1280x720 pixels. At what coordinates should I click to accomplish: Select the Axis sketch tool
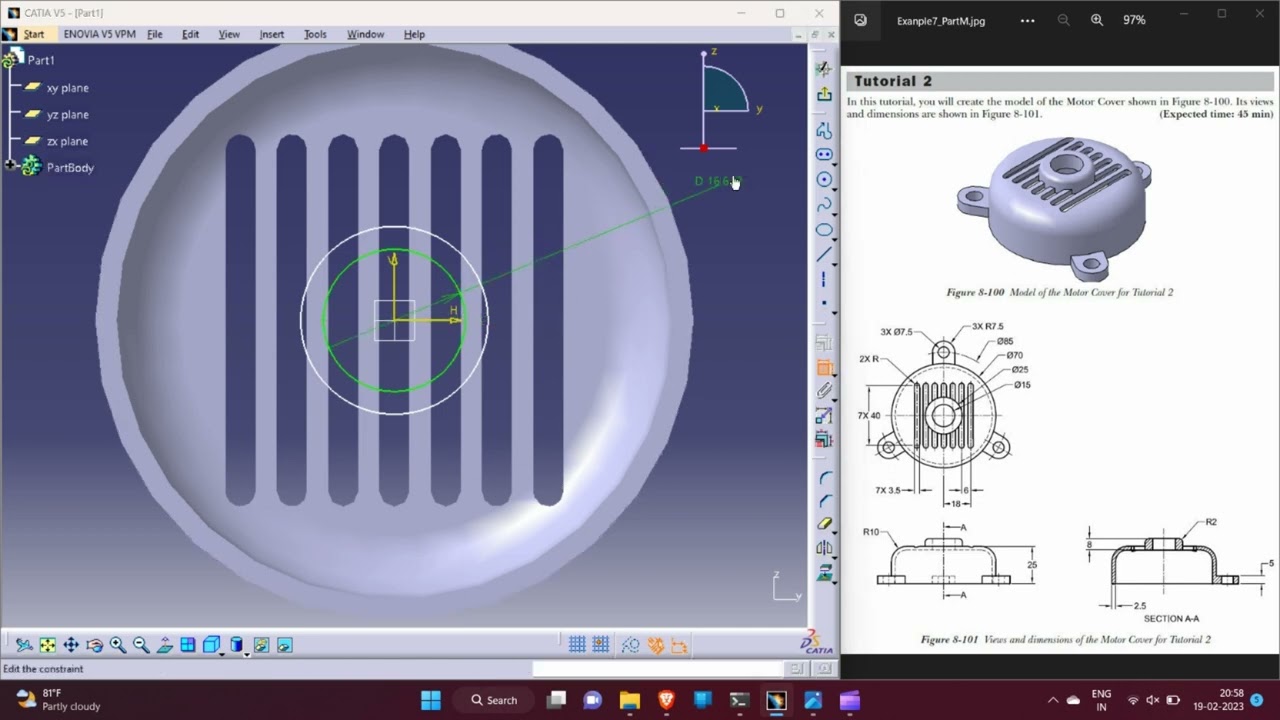click(824, 279)
